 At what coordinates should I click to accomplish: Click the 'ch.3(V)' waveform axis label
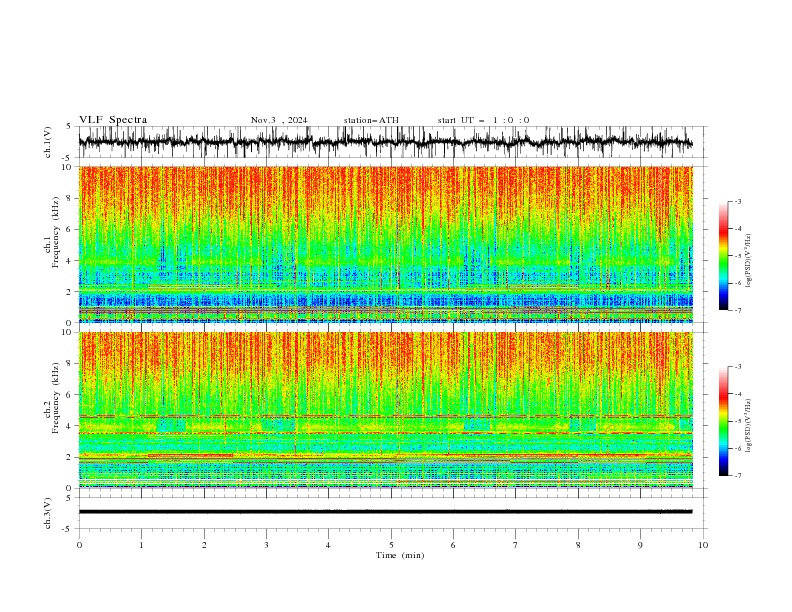pos(48,513)
